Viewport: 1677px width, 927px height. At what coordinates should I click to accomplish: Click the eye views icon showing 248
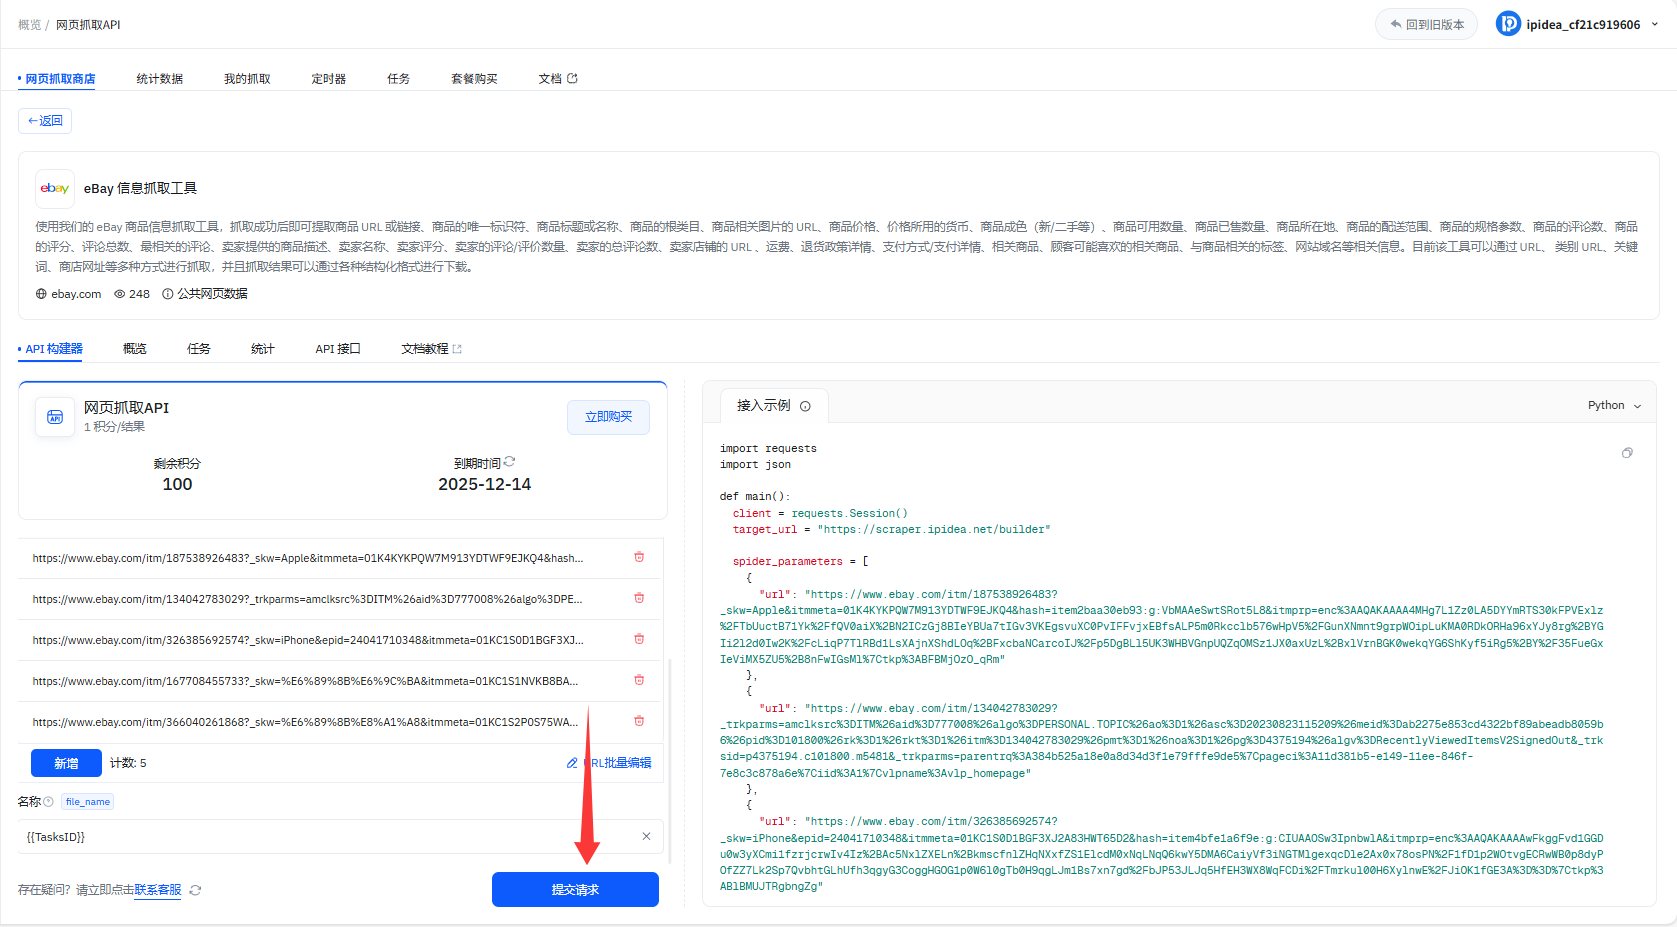point(119,294)
